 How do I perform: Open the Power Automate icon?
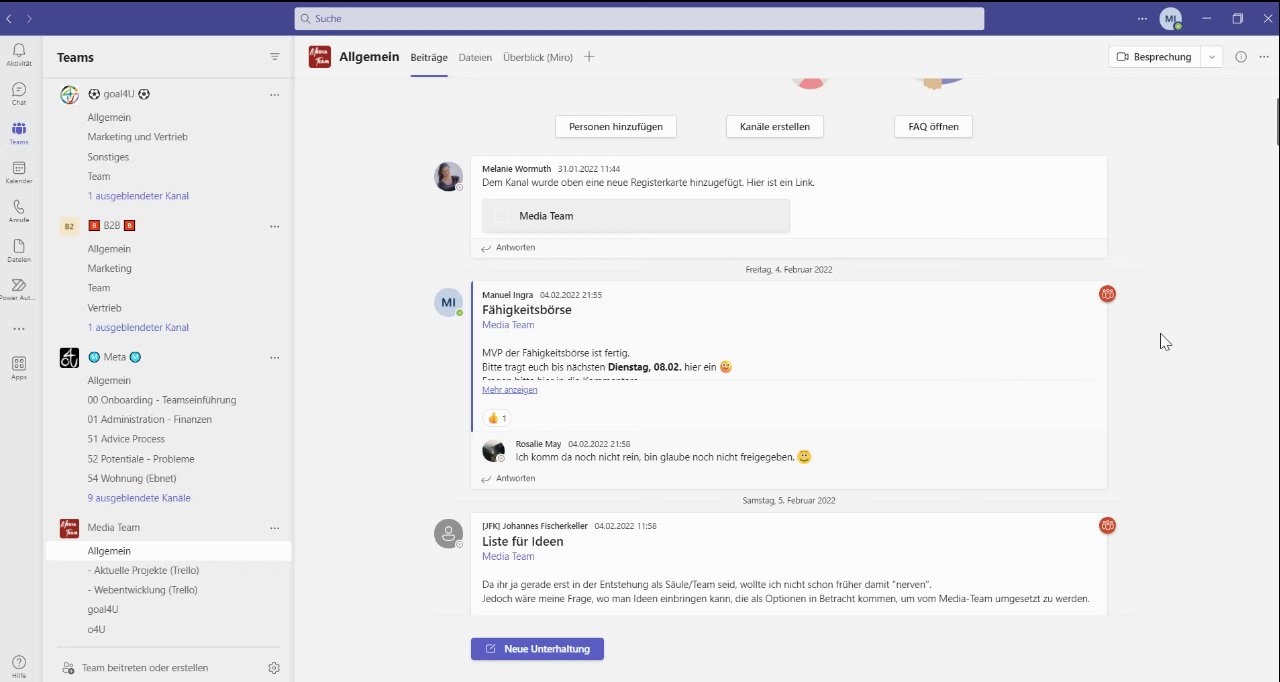click(x=19, y=289)
